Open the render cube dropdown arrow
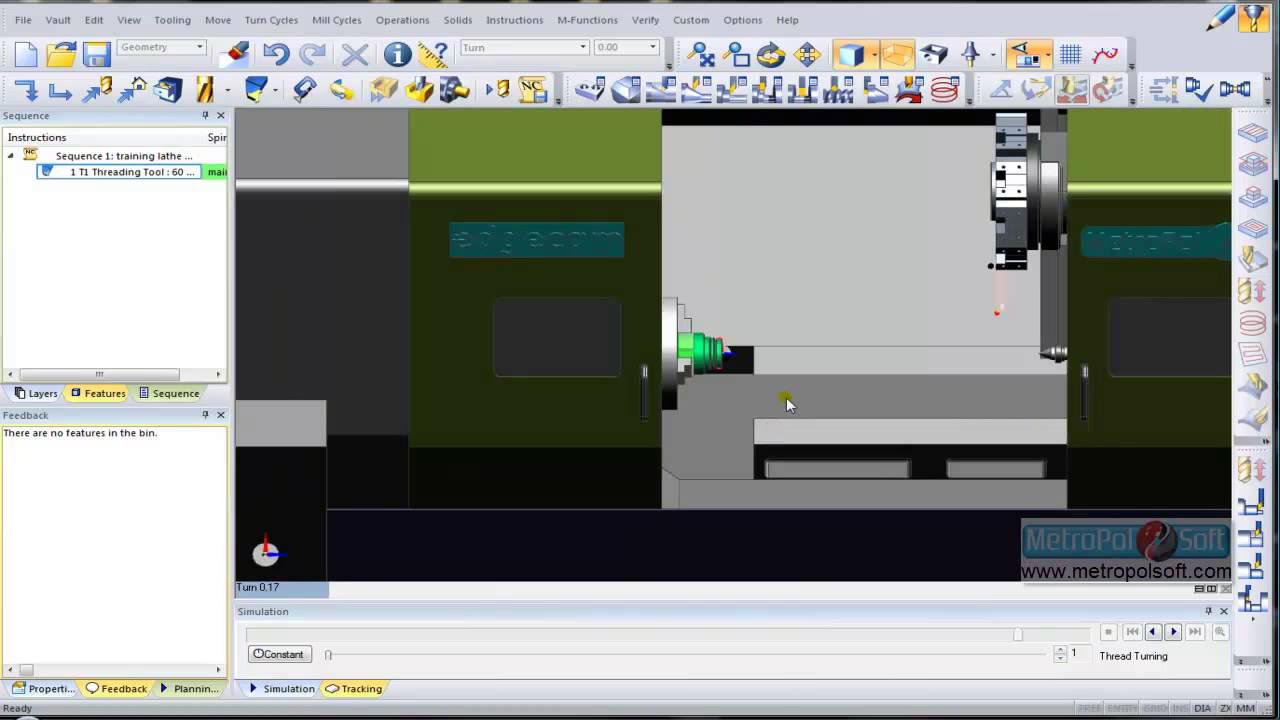 (x=873, y=54)
